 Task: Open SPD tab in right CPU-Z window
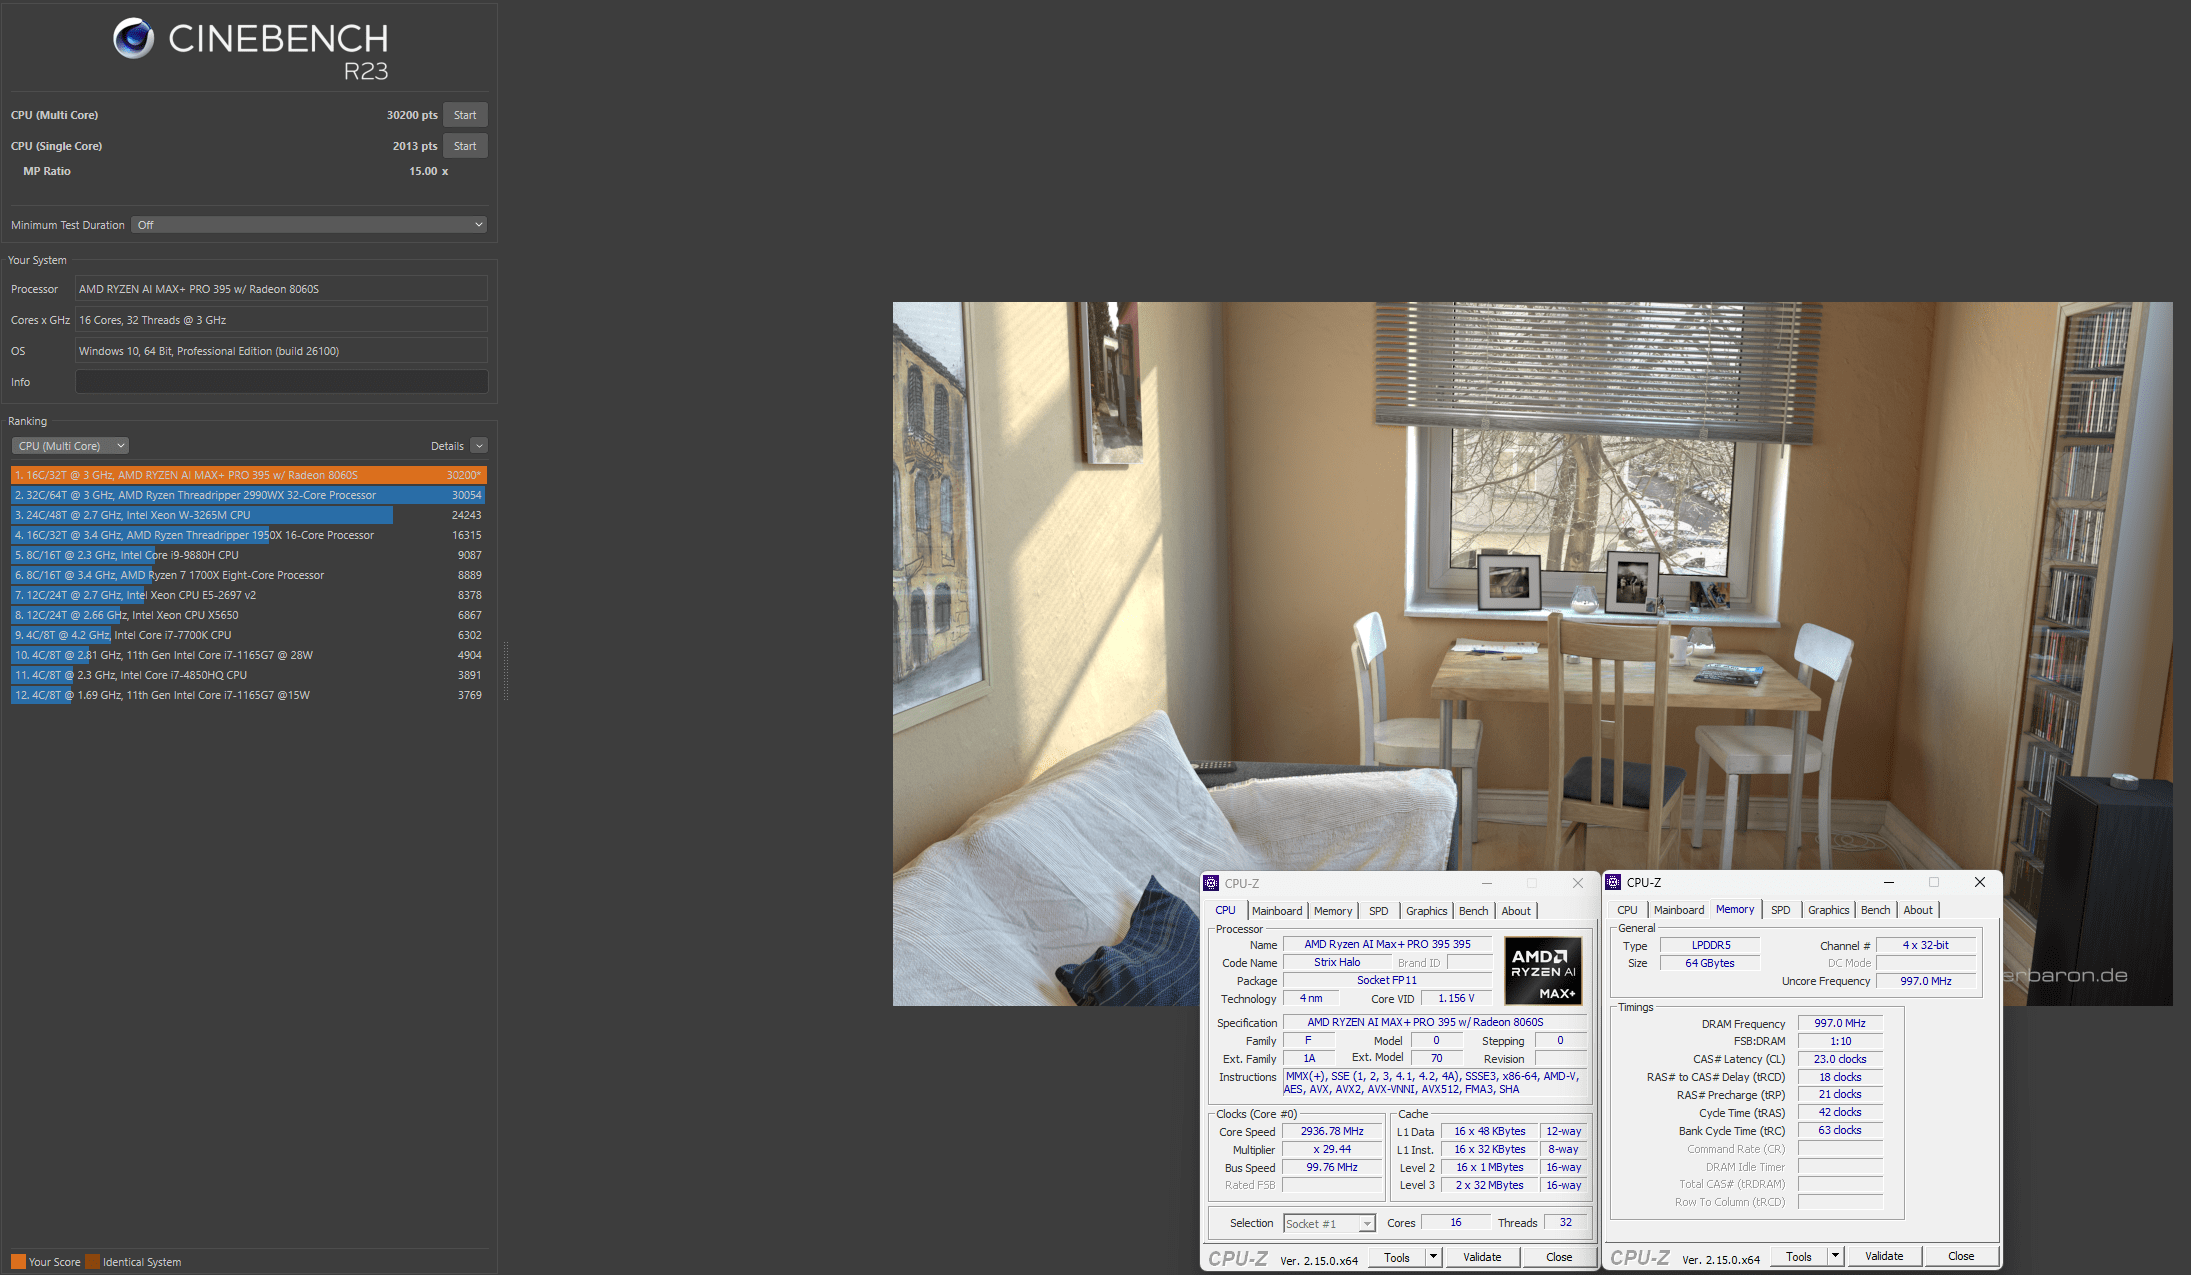click(1780, 910)
